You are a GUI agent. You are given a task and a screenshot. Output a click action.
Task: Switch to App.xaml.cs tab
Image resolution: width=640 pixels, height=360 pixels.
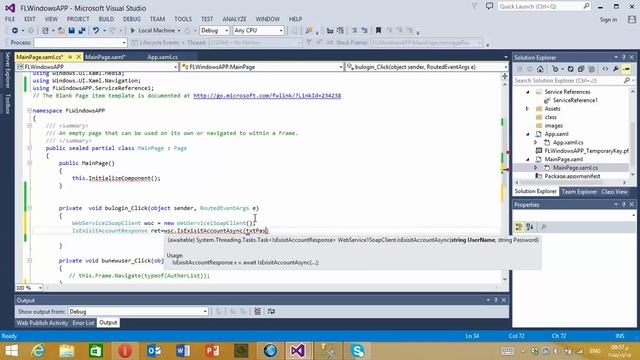point(162,57)
